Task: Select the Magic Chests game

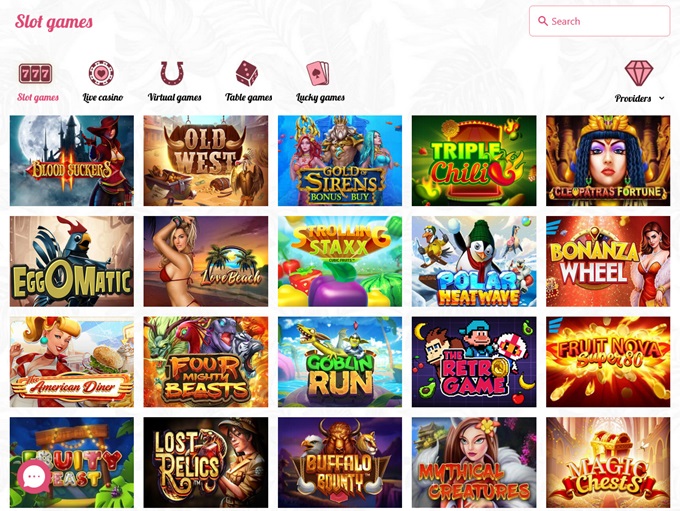Action: point(608,462)
